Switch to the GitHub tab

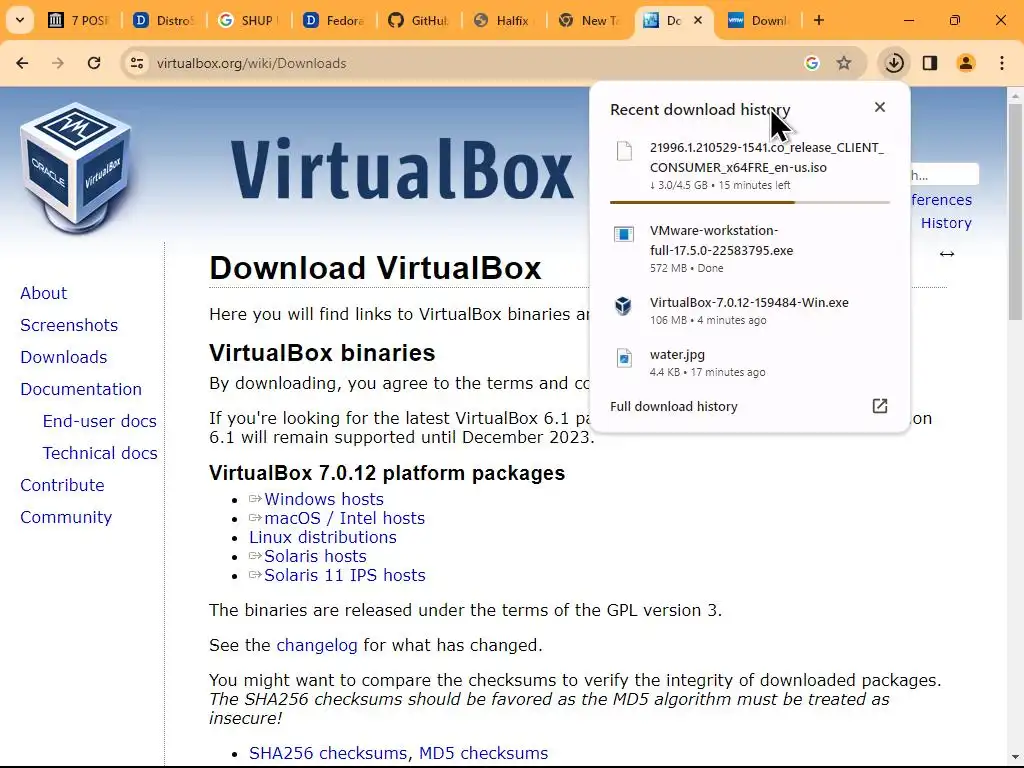(419, 20)
